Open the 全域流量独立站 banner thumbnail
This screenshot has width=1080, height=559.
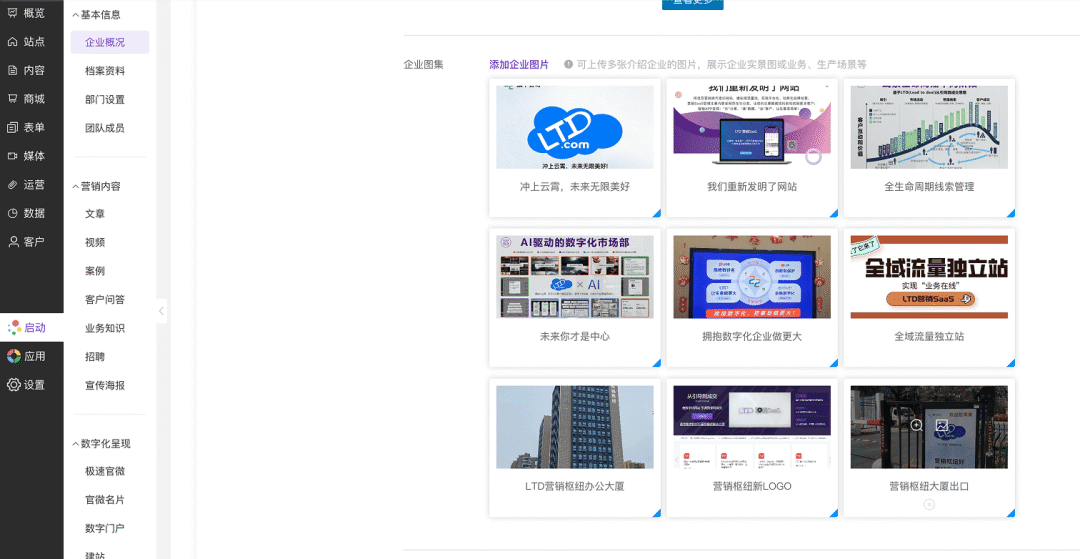tap(929, 277)
